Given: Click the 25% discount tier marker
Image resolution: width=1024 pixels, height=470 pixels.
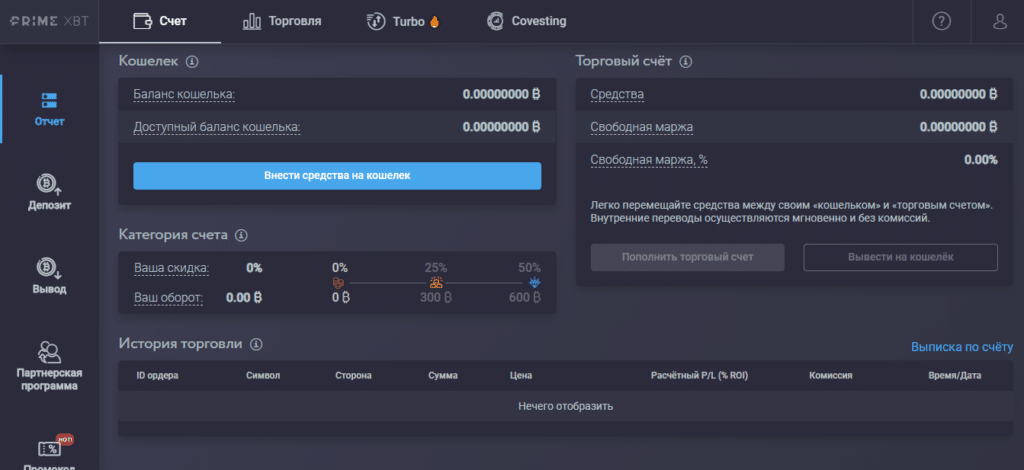Looking at the screenshot, I should pos(436,283).
